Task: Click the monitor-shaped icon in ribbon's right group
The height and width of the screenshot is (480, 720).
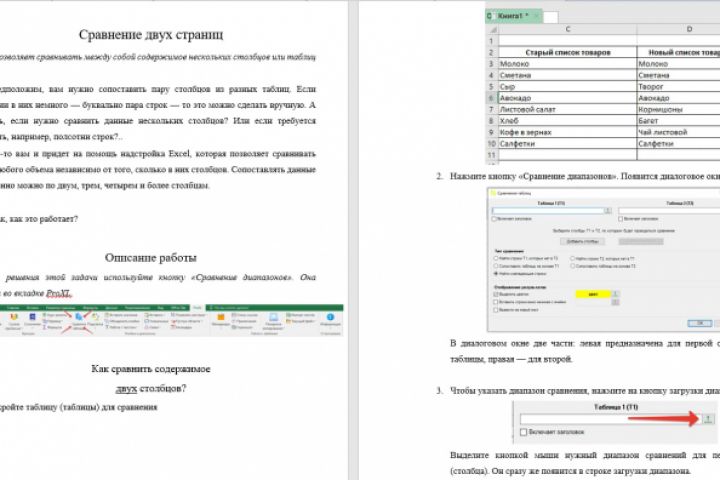Action: 273,317
